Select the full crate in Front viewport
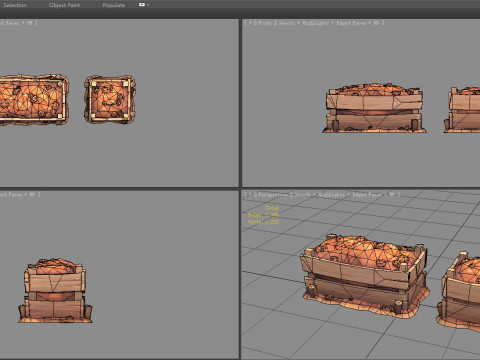 374,108
